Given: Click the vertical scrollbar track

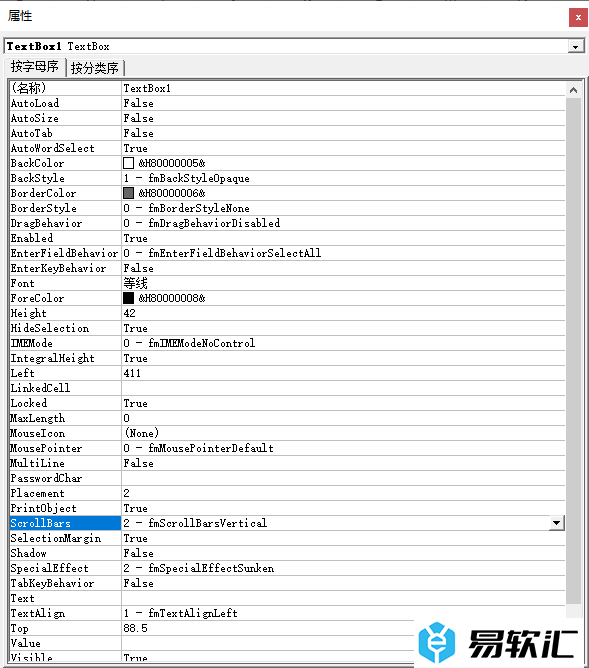Looking at the screenshot, I should point(573,349).
